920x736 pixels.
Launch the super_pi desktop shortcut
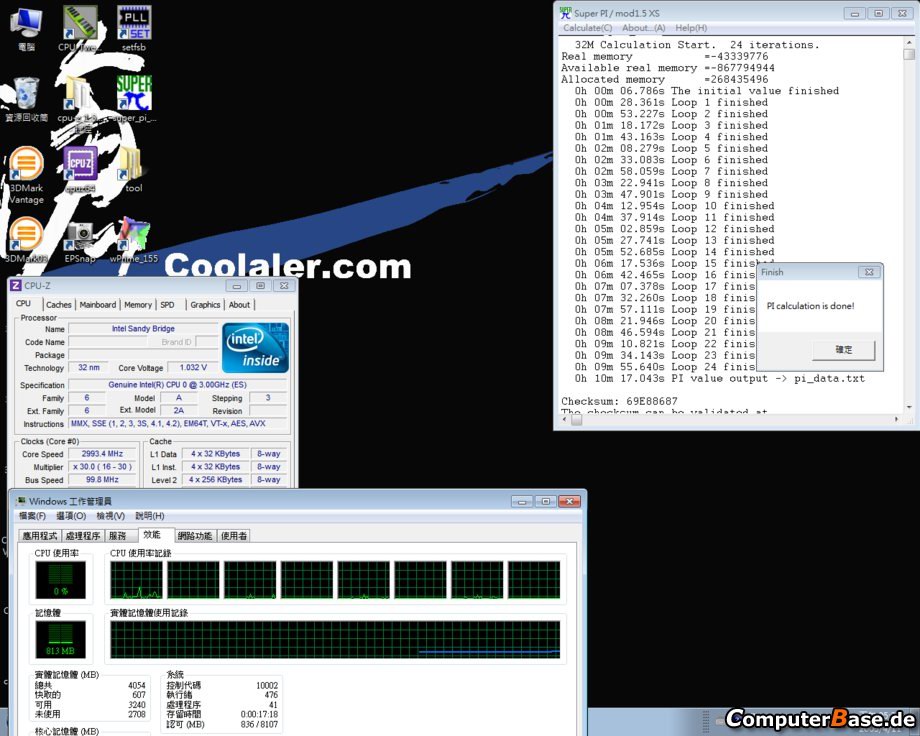tap(134, 94)
